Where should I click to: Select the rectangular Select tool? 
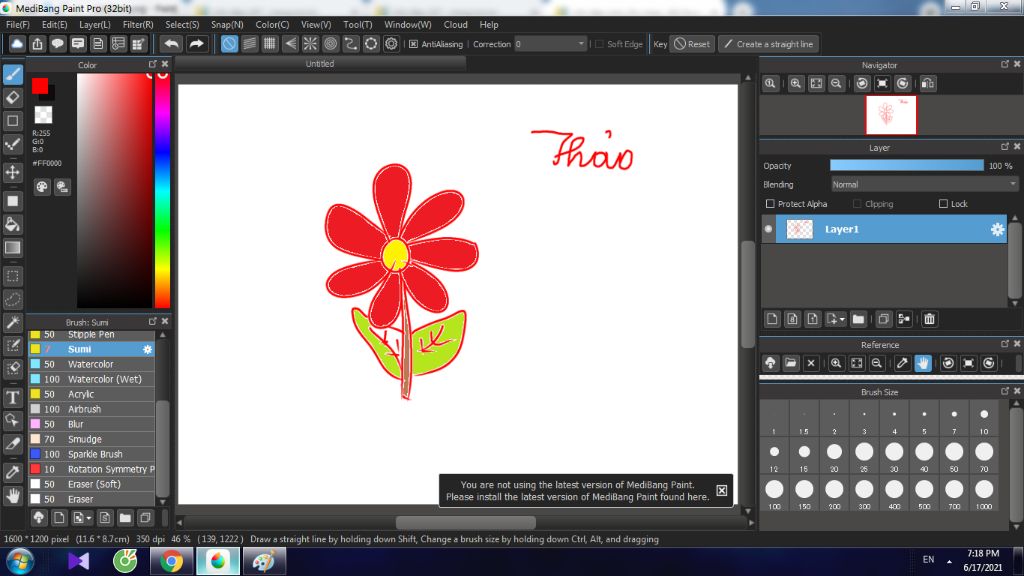[x=12, y=276]
